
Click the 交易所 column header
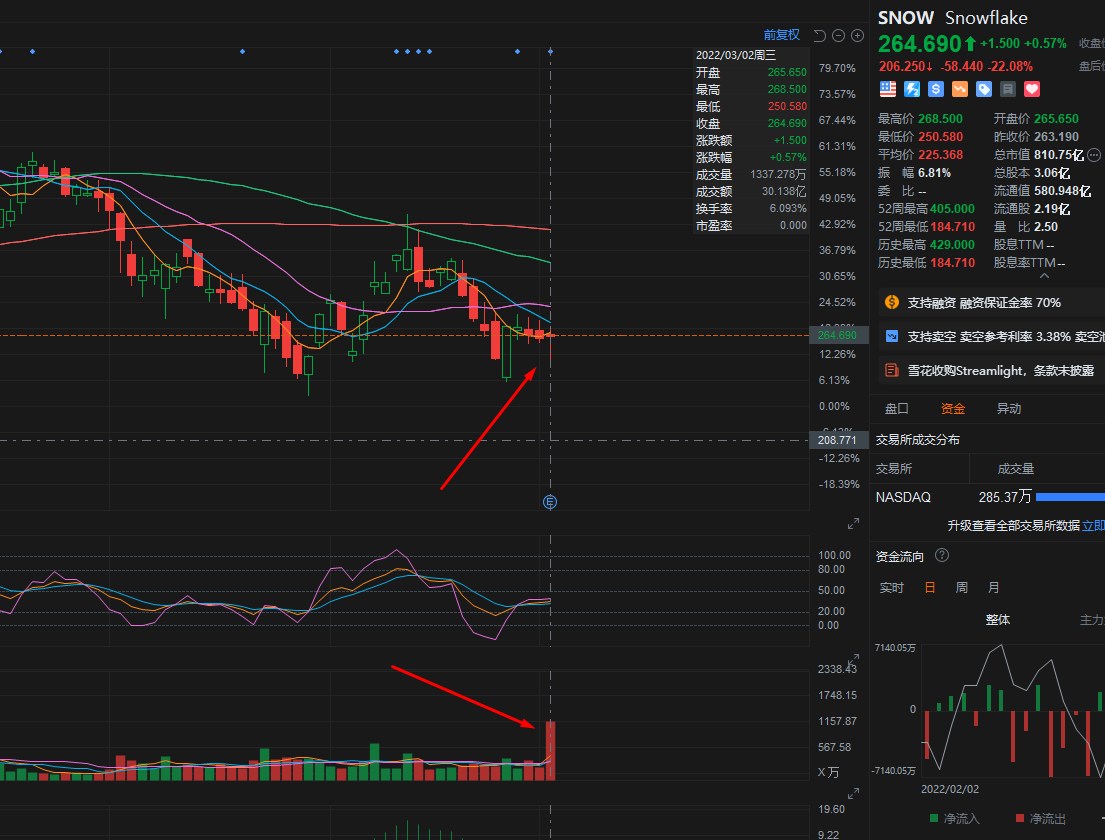click(x=894, y=469)
